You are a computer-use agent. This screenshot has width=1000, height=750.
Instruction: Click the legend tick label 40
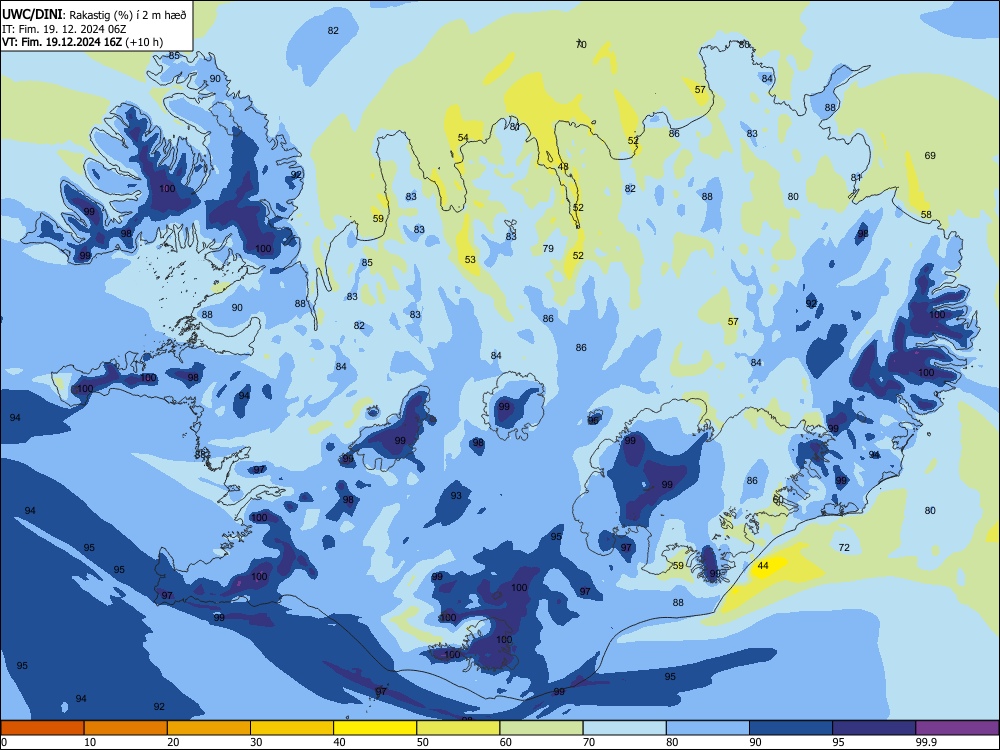[339, 742]
